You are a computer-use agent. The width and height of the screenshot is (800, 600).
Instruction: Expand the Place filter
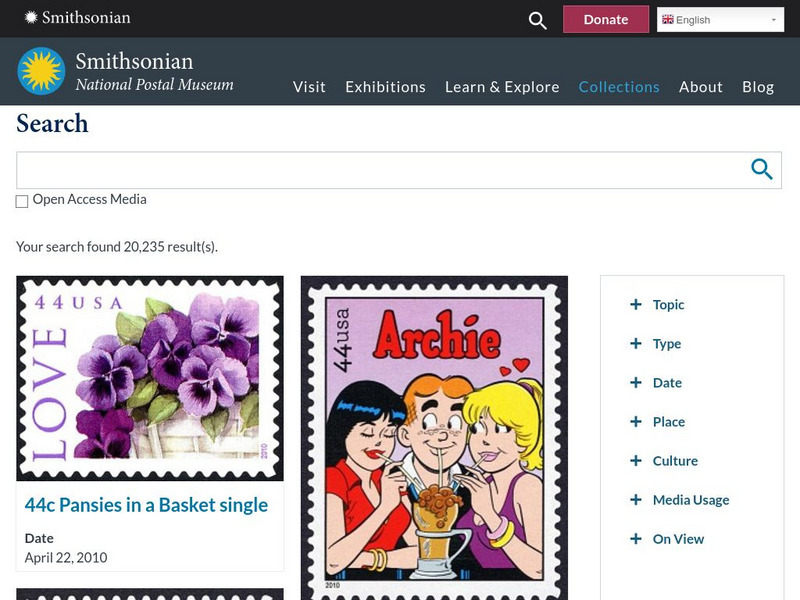(669, 422)
